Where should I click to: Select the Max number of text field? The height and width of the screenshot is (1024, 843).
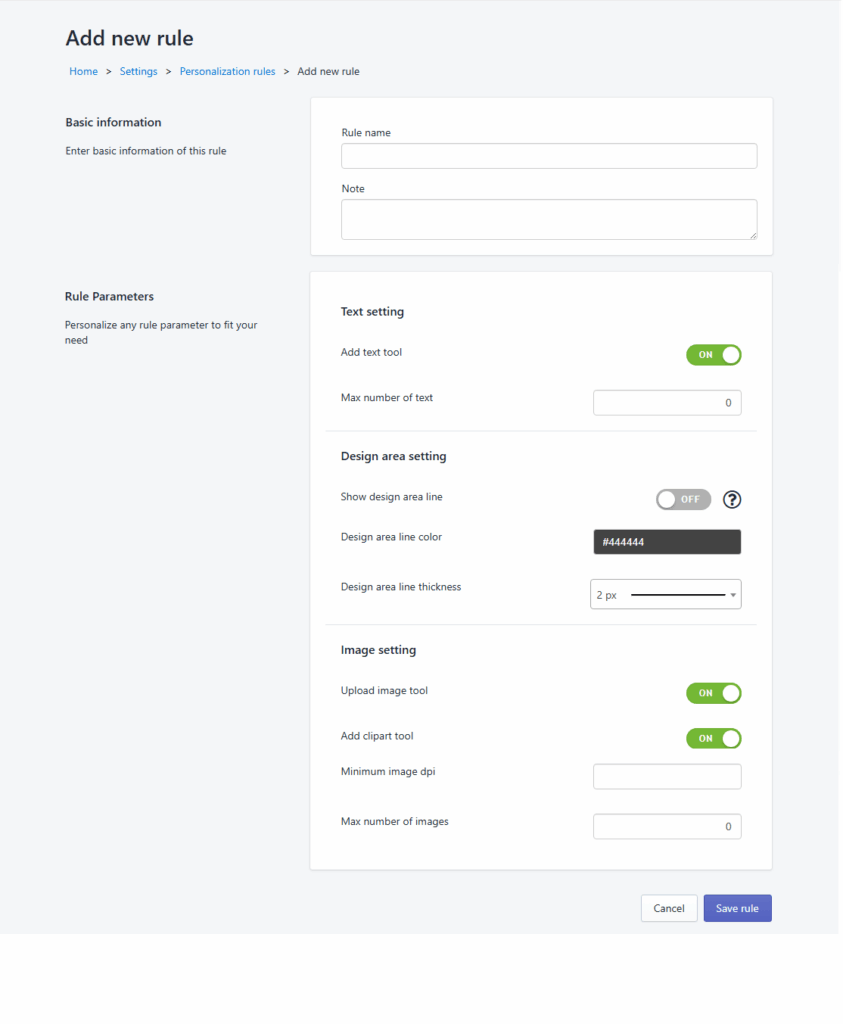tap(667, 403)
